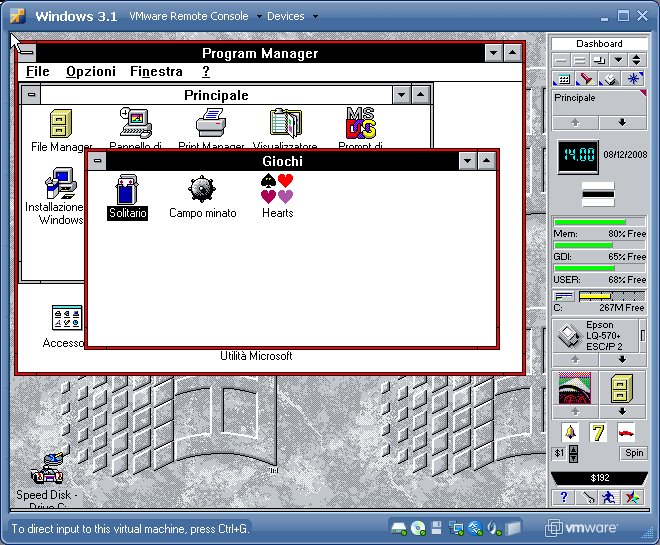Click the Epson printer icon in Dashboard
The width and height of the screenshot is (660, 545).
[567, 335]
